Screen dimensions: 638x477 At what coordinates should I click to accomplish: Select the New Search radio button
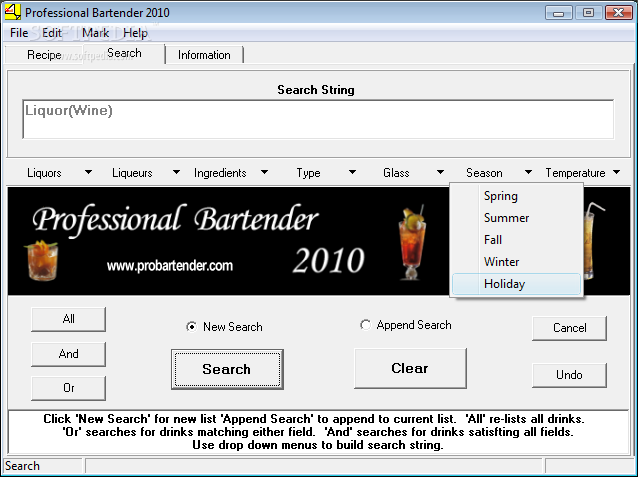[x=224, y=326]
